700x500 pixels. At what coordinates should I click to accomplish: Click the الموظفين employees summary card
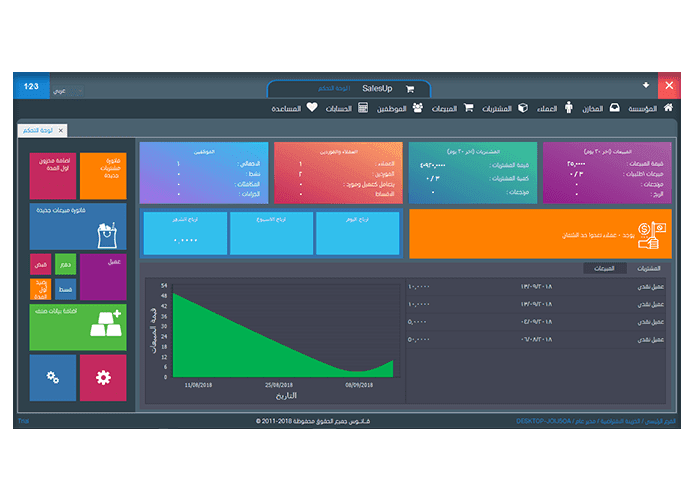pyautogui.click(x=204, y=173)
